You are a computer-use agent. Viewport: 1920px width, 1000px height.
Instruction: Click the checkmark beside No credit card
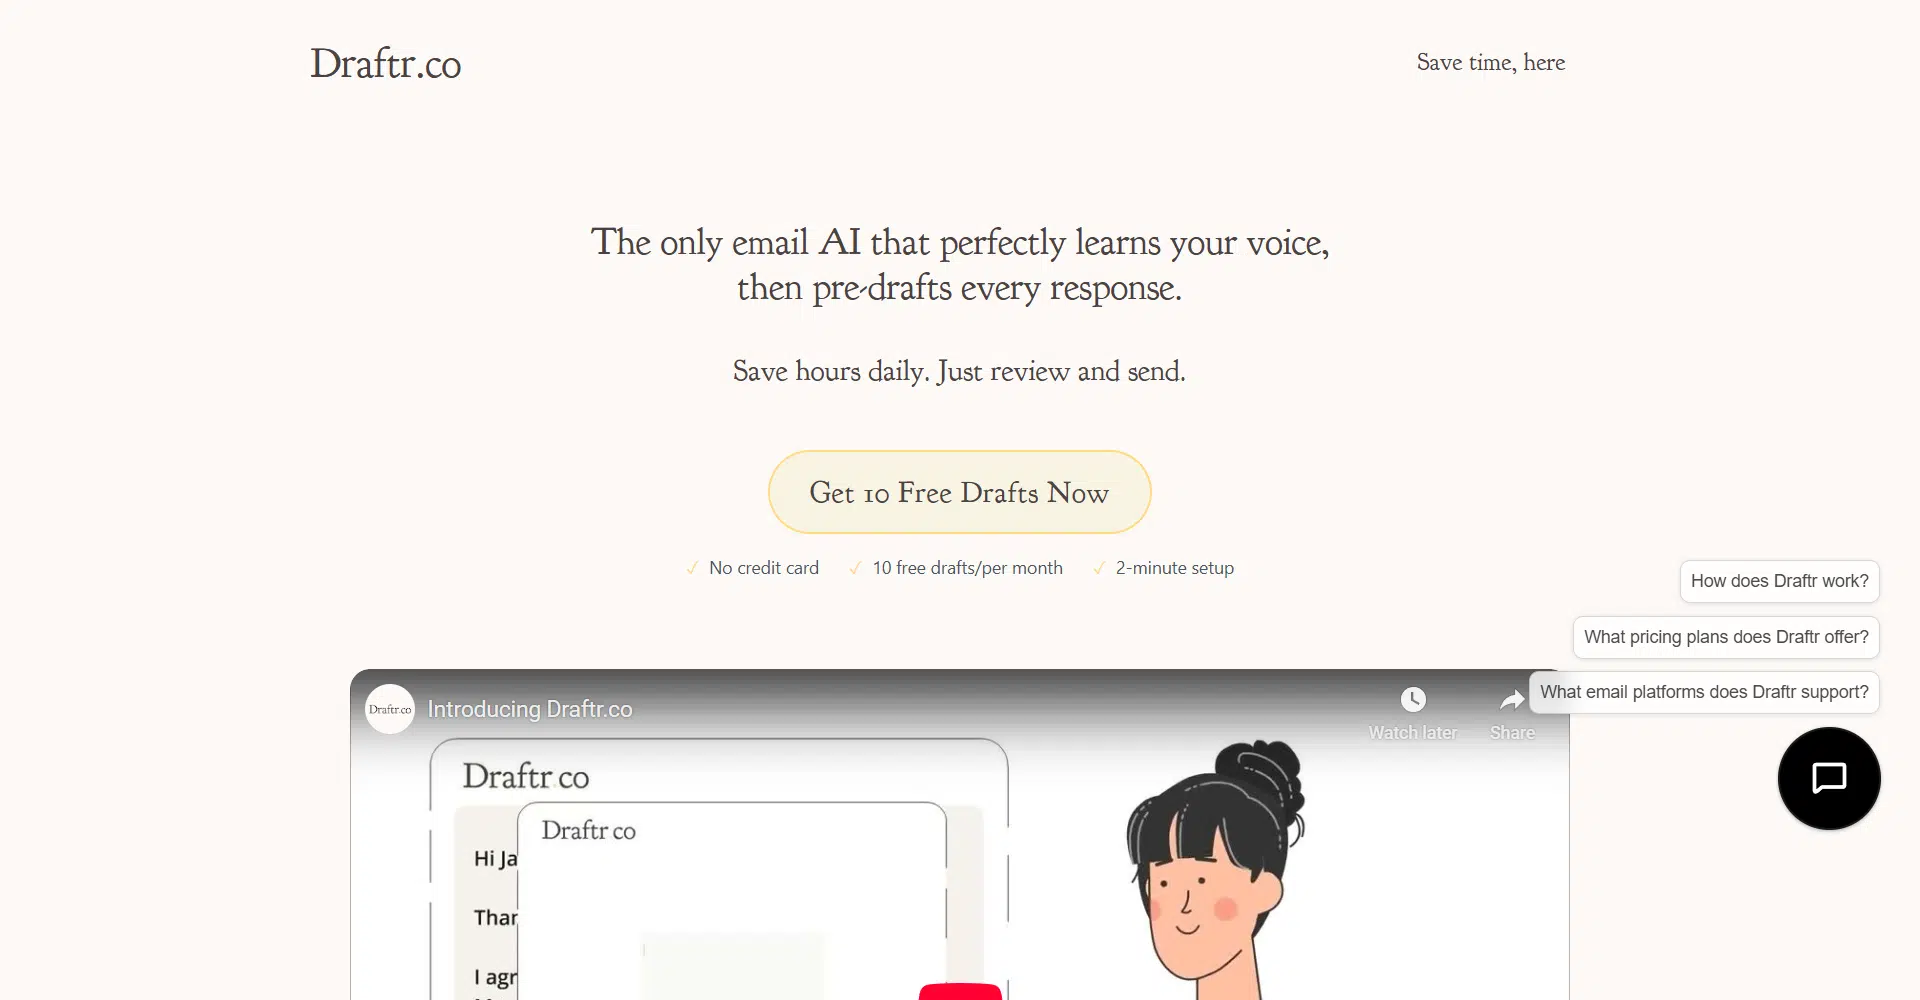tap(692, 568)
